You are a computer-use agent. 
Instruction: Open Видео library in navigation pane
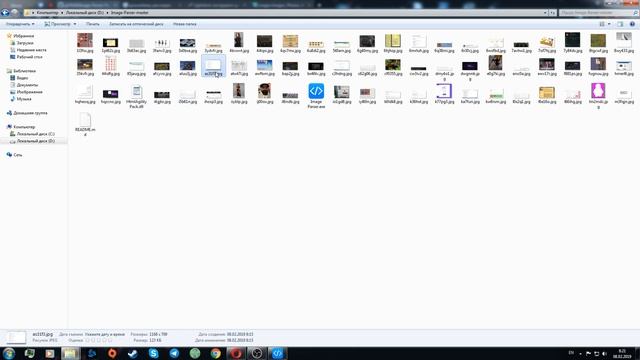22,78
